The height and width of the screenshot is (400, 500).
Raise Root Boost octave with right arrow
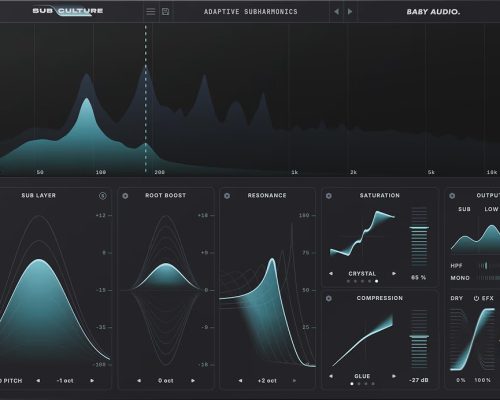coord(193,380)
